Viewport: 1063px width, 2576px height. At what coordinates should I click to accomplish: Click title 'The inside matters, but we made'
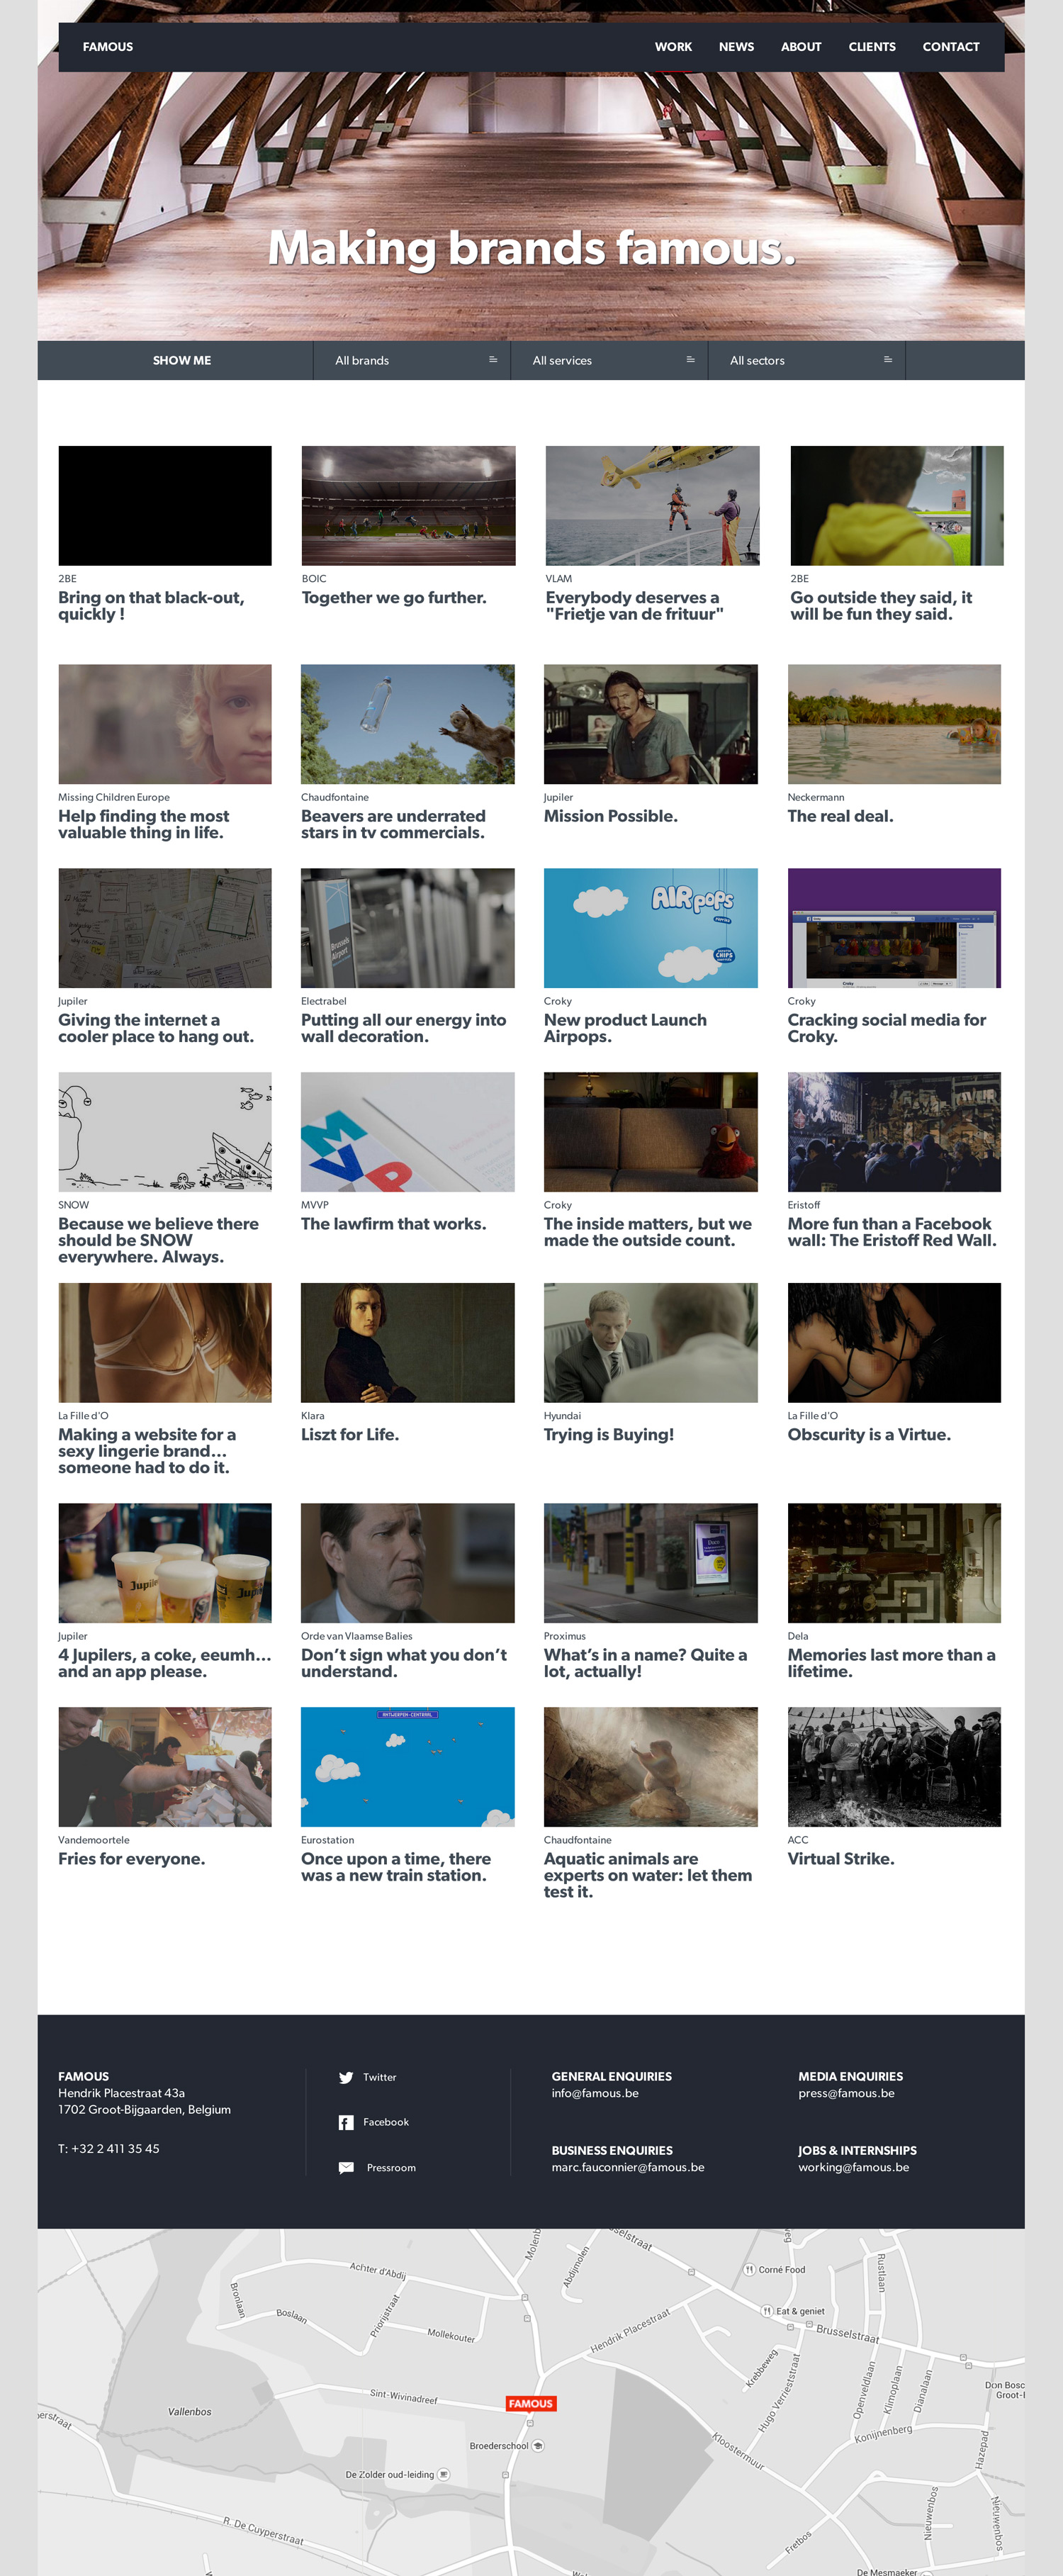click(647, 1232)
